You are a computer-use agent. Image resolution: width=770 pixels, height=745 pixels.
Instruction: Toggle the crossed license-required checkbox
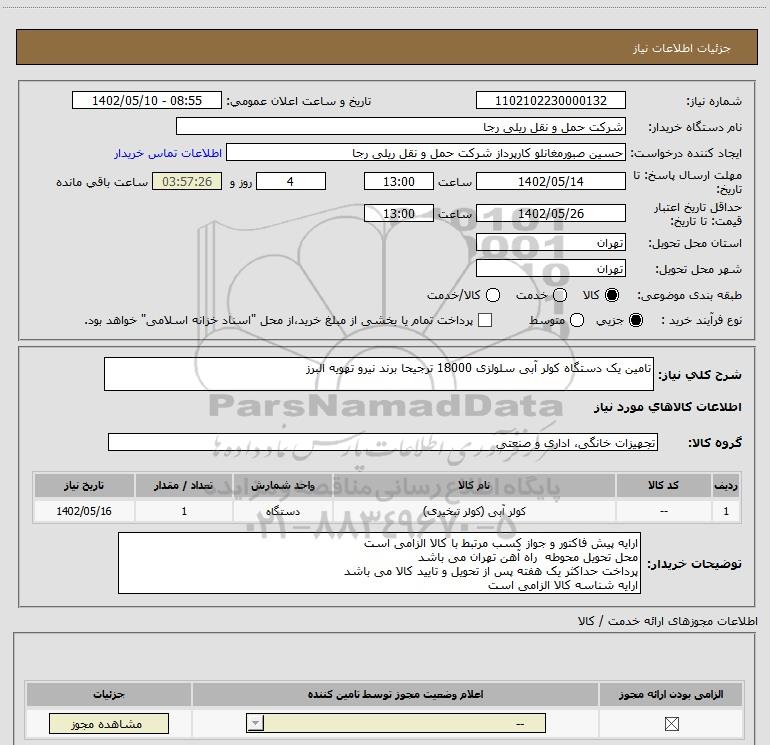pos(671,723)
